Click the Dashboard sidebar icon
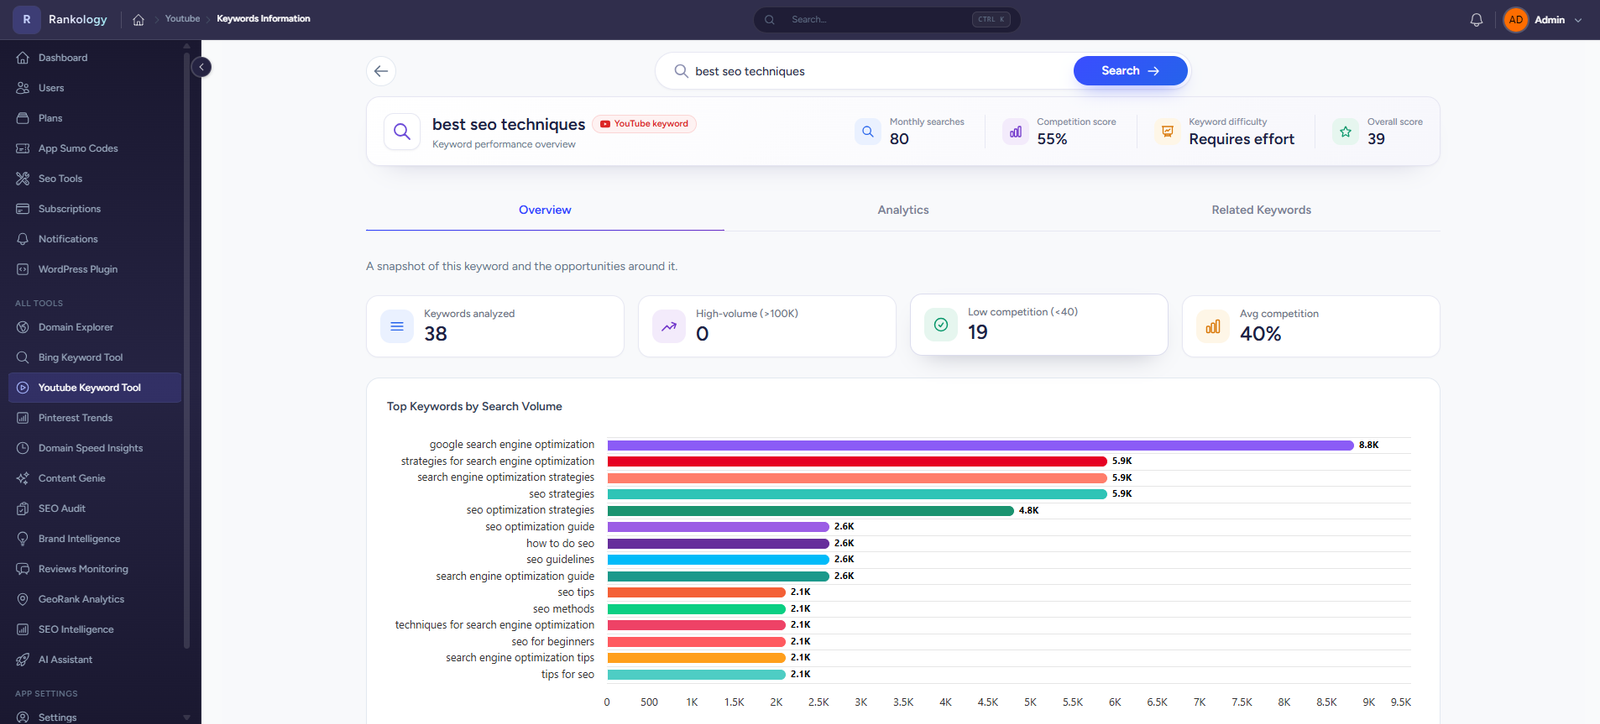Screen dimensions: 1600x724 pos(22,58)
